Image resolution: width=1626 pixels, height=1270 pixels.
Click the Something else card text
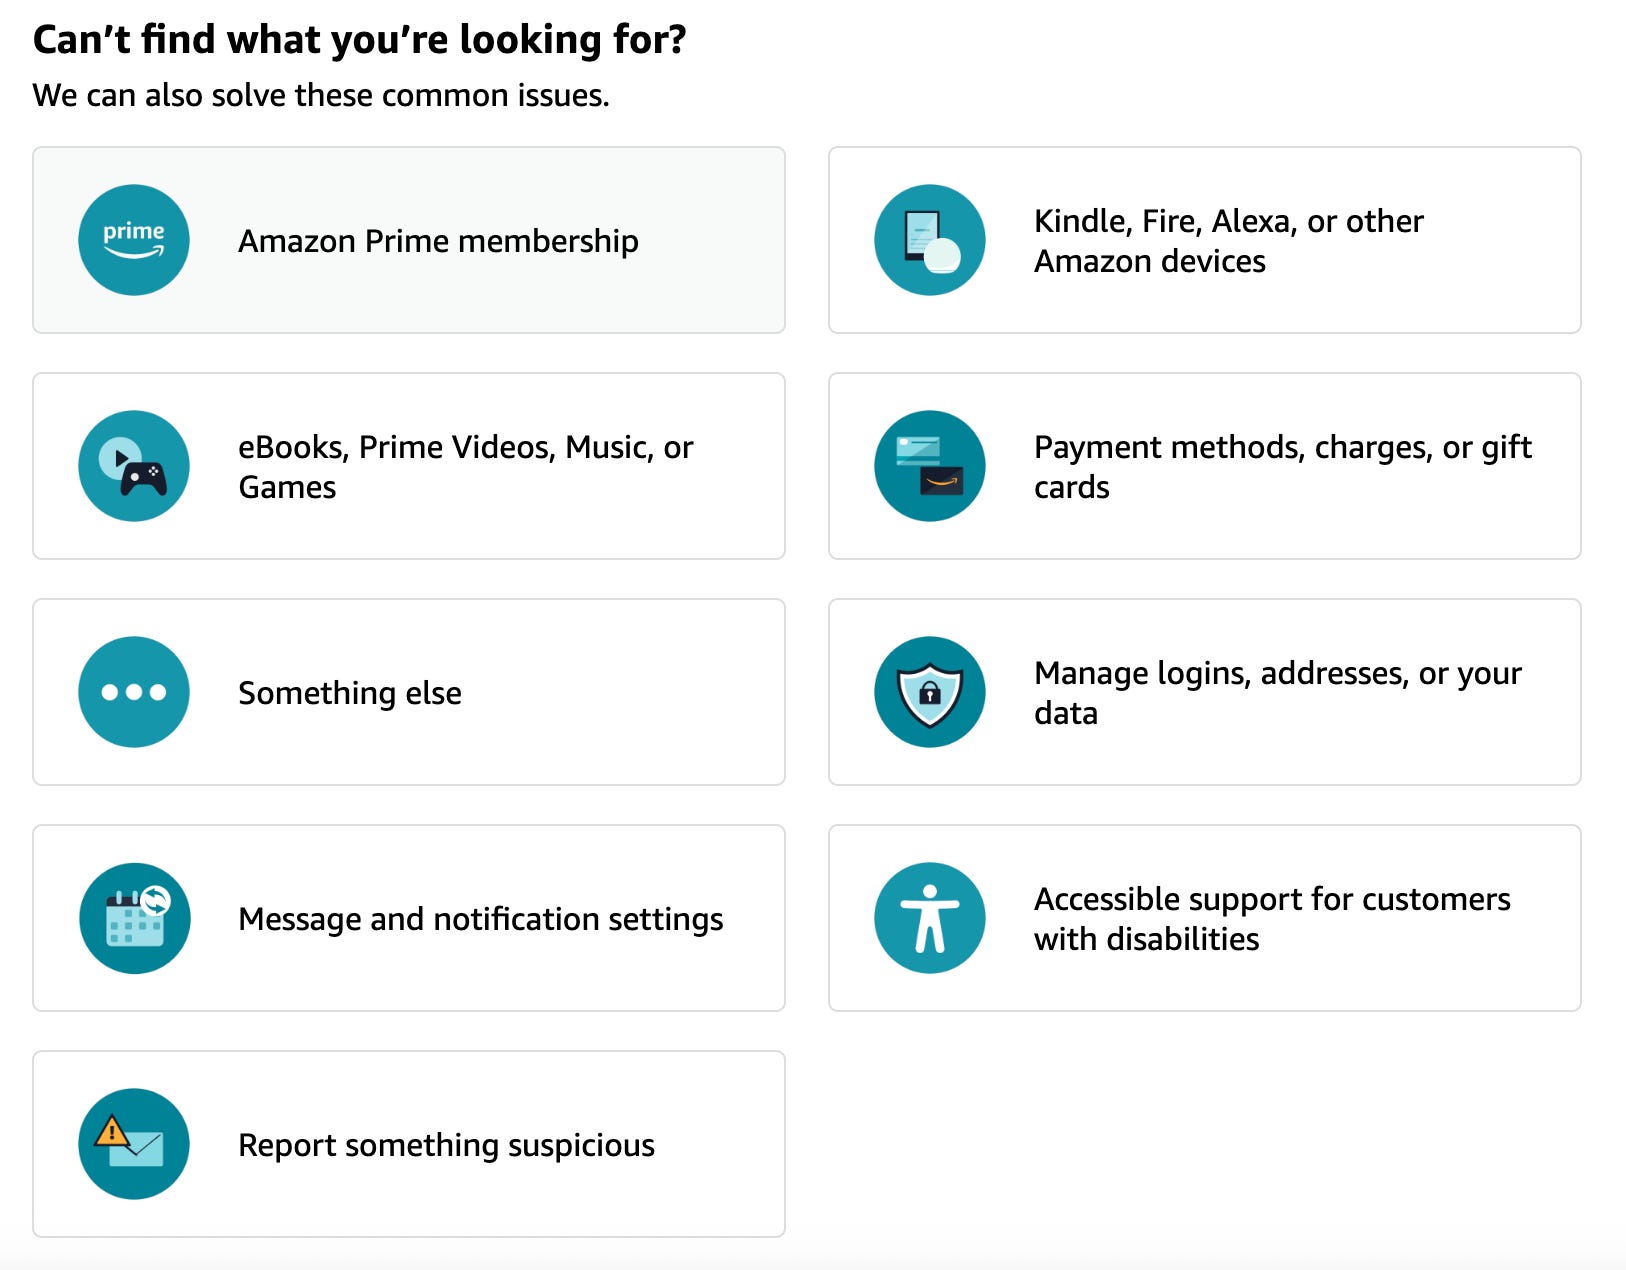(x=350, y=693)
